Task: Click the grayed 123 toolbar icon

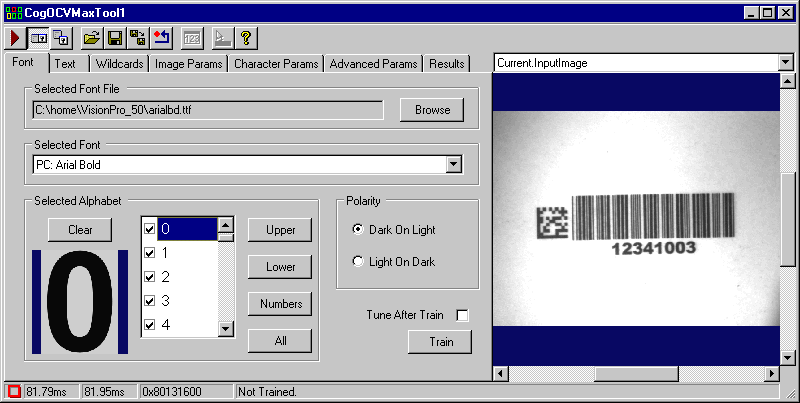Action: [192, 38]
